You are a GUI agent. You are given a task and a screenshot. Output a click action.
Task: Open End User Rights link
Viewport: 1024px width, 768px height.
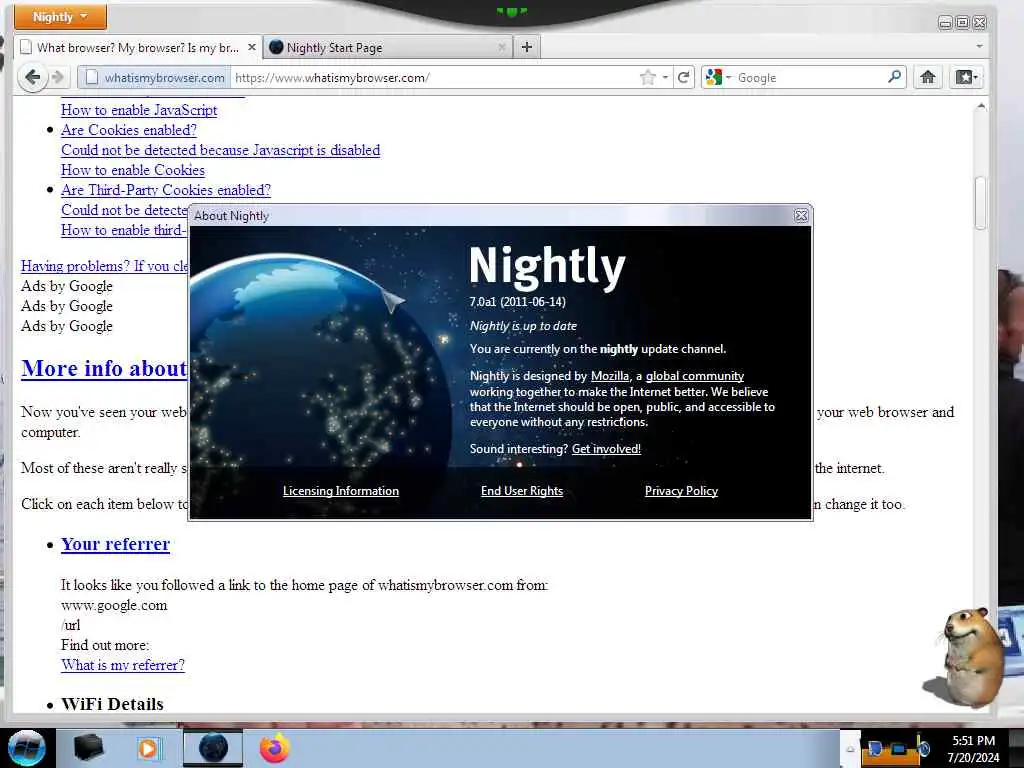(522, 491)
